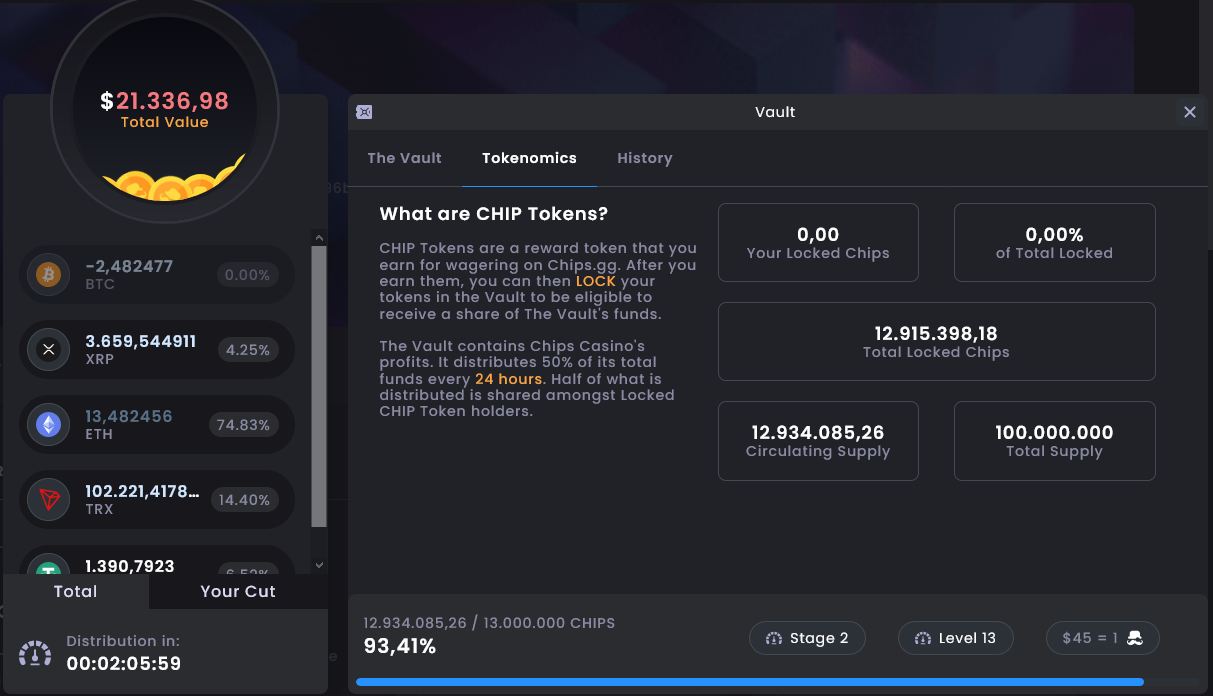Click the $45 = 1 chip price button

1103,638
